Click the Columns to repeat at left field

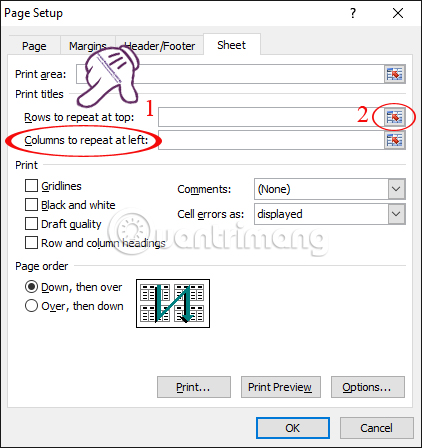tap(271, 140)
